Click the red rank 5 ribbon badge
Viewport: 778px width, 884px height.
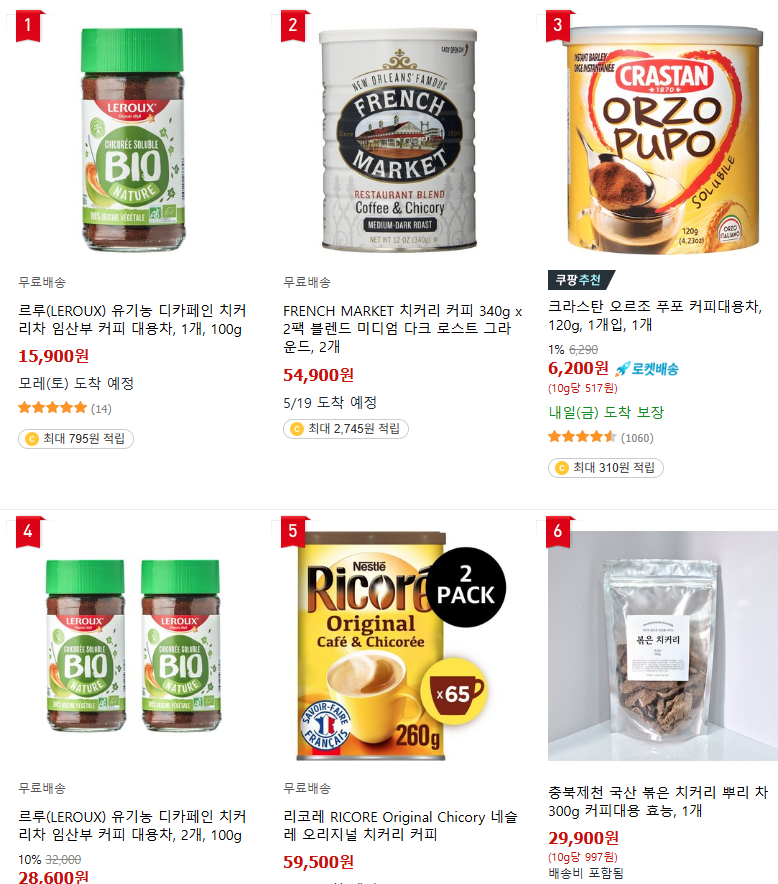293,531
